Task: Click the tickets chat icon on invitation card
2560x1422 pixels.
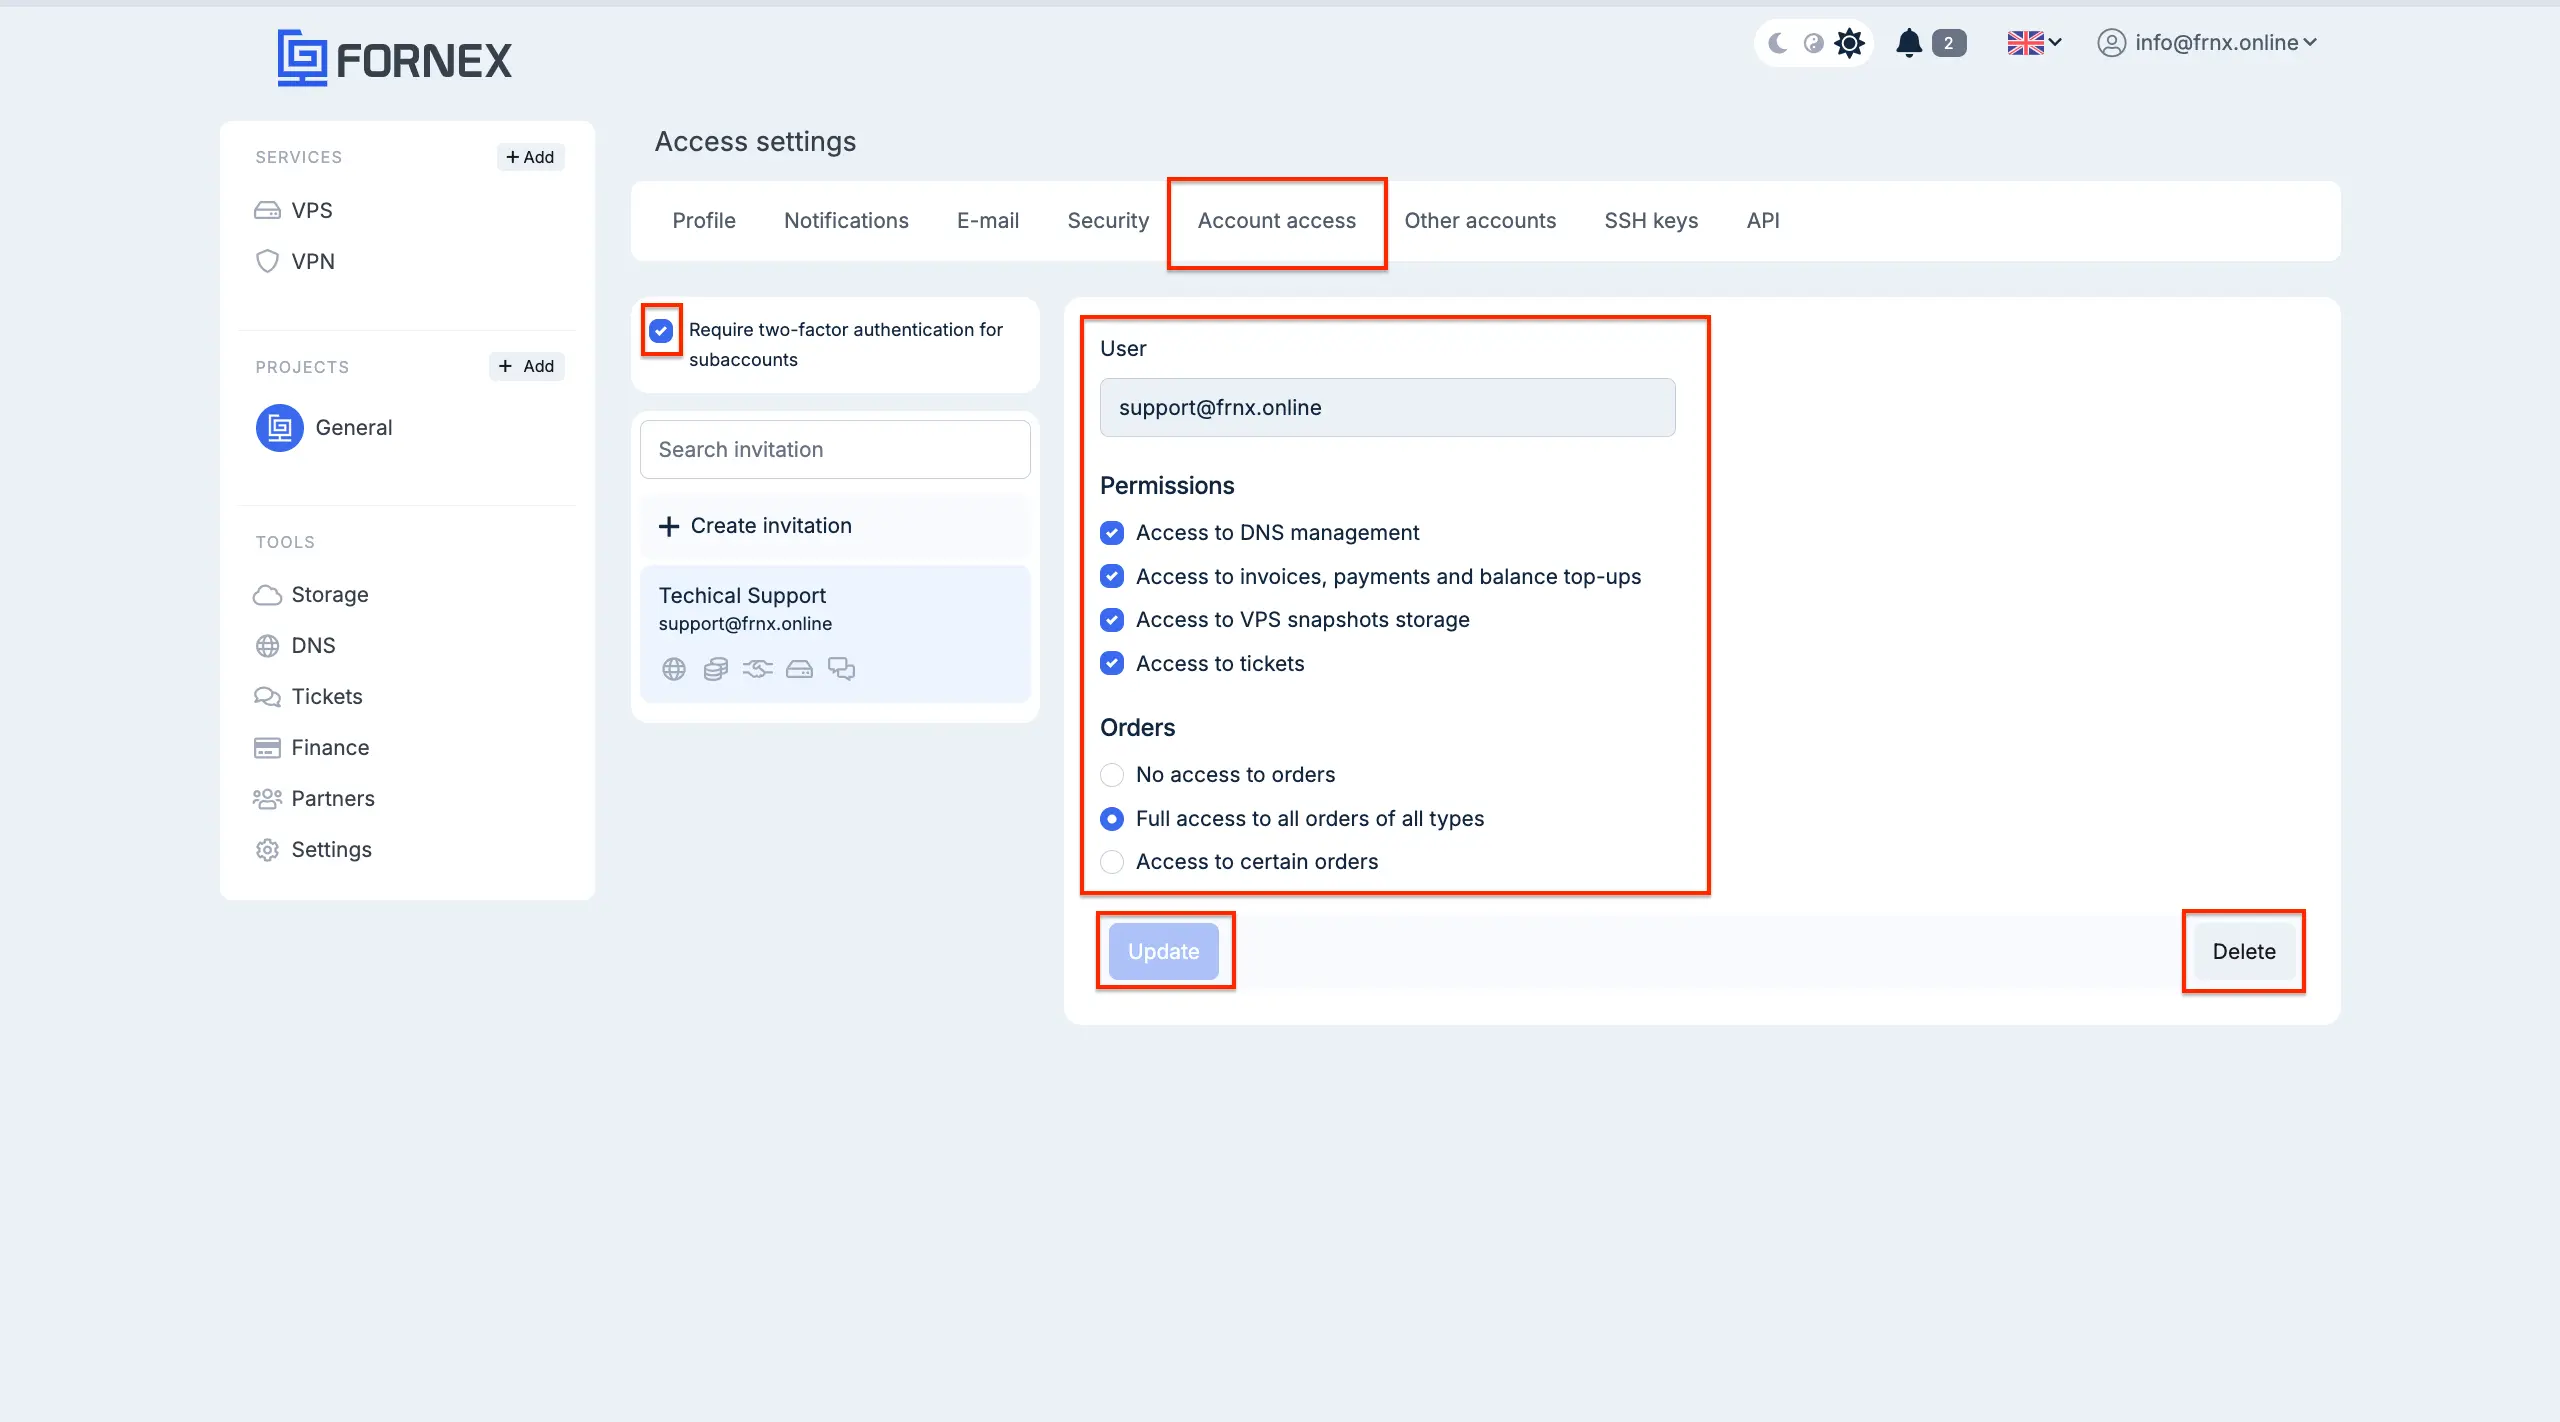Action: pos(841,669)
